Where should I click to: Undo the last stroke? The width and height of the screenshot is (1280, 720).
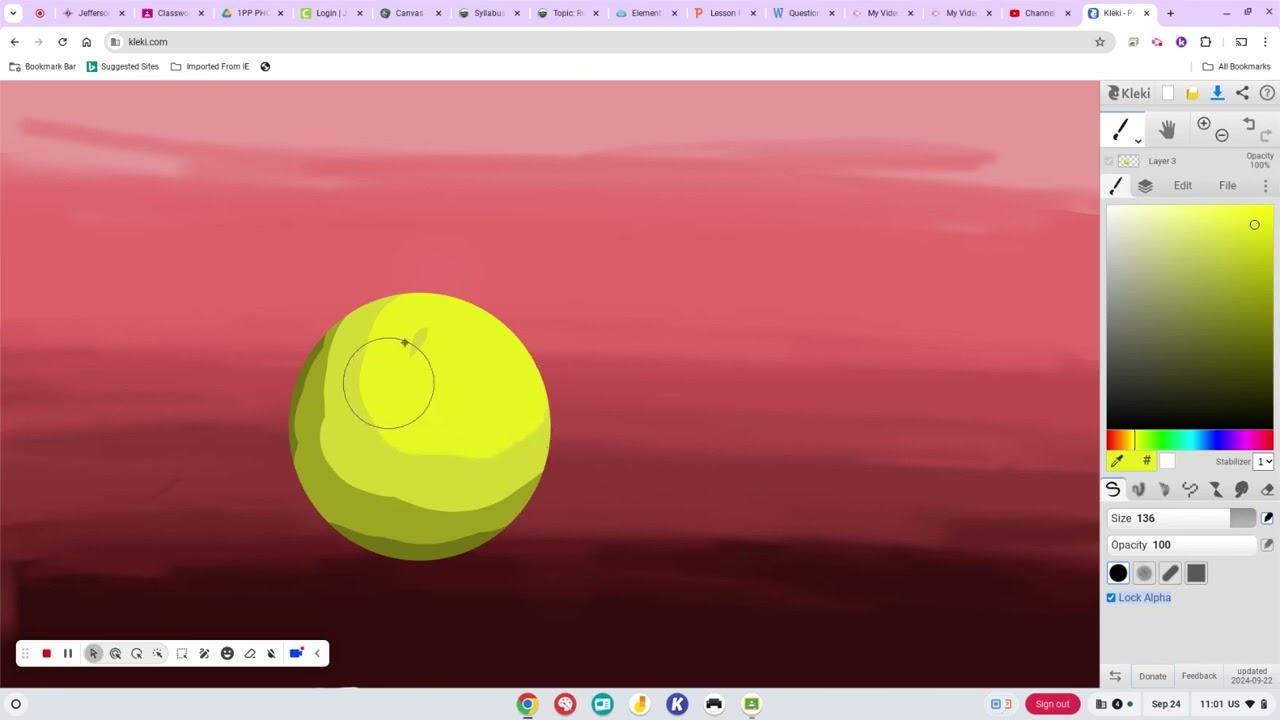[x=1249, y=123]
